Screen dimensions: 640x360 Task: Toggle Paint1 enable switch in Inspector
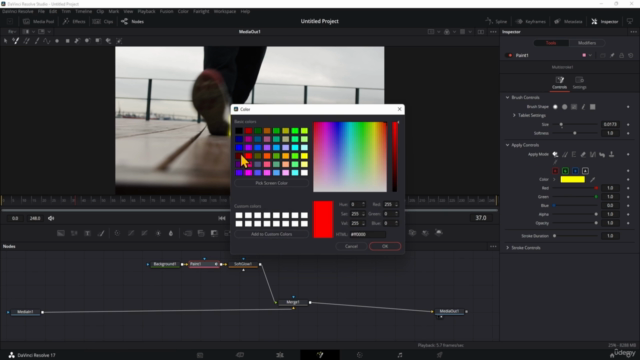[510, 55]
